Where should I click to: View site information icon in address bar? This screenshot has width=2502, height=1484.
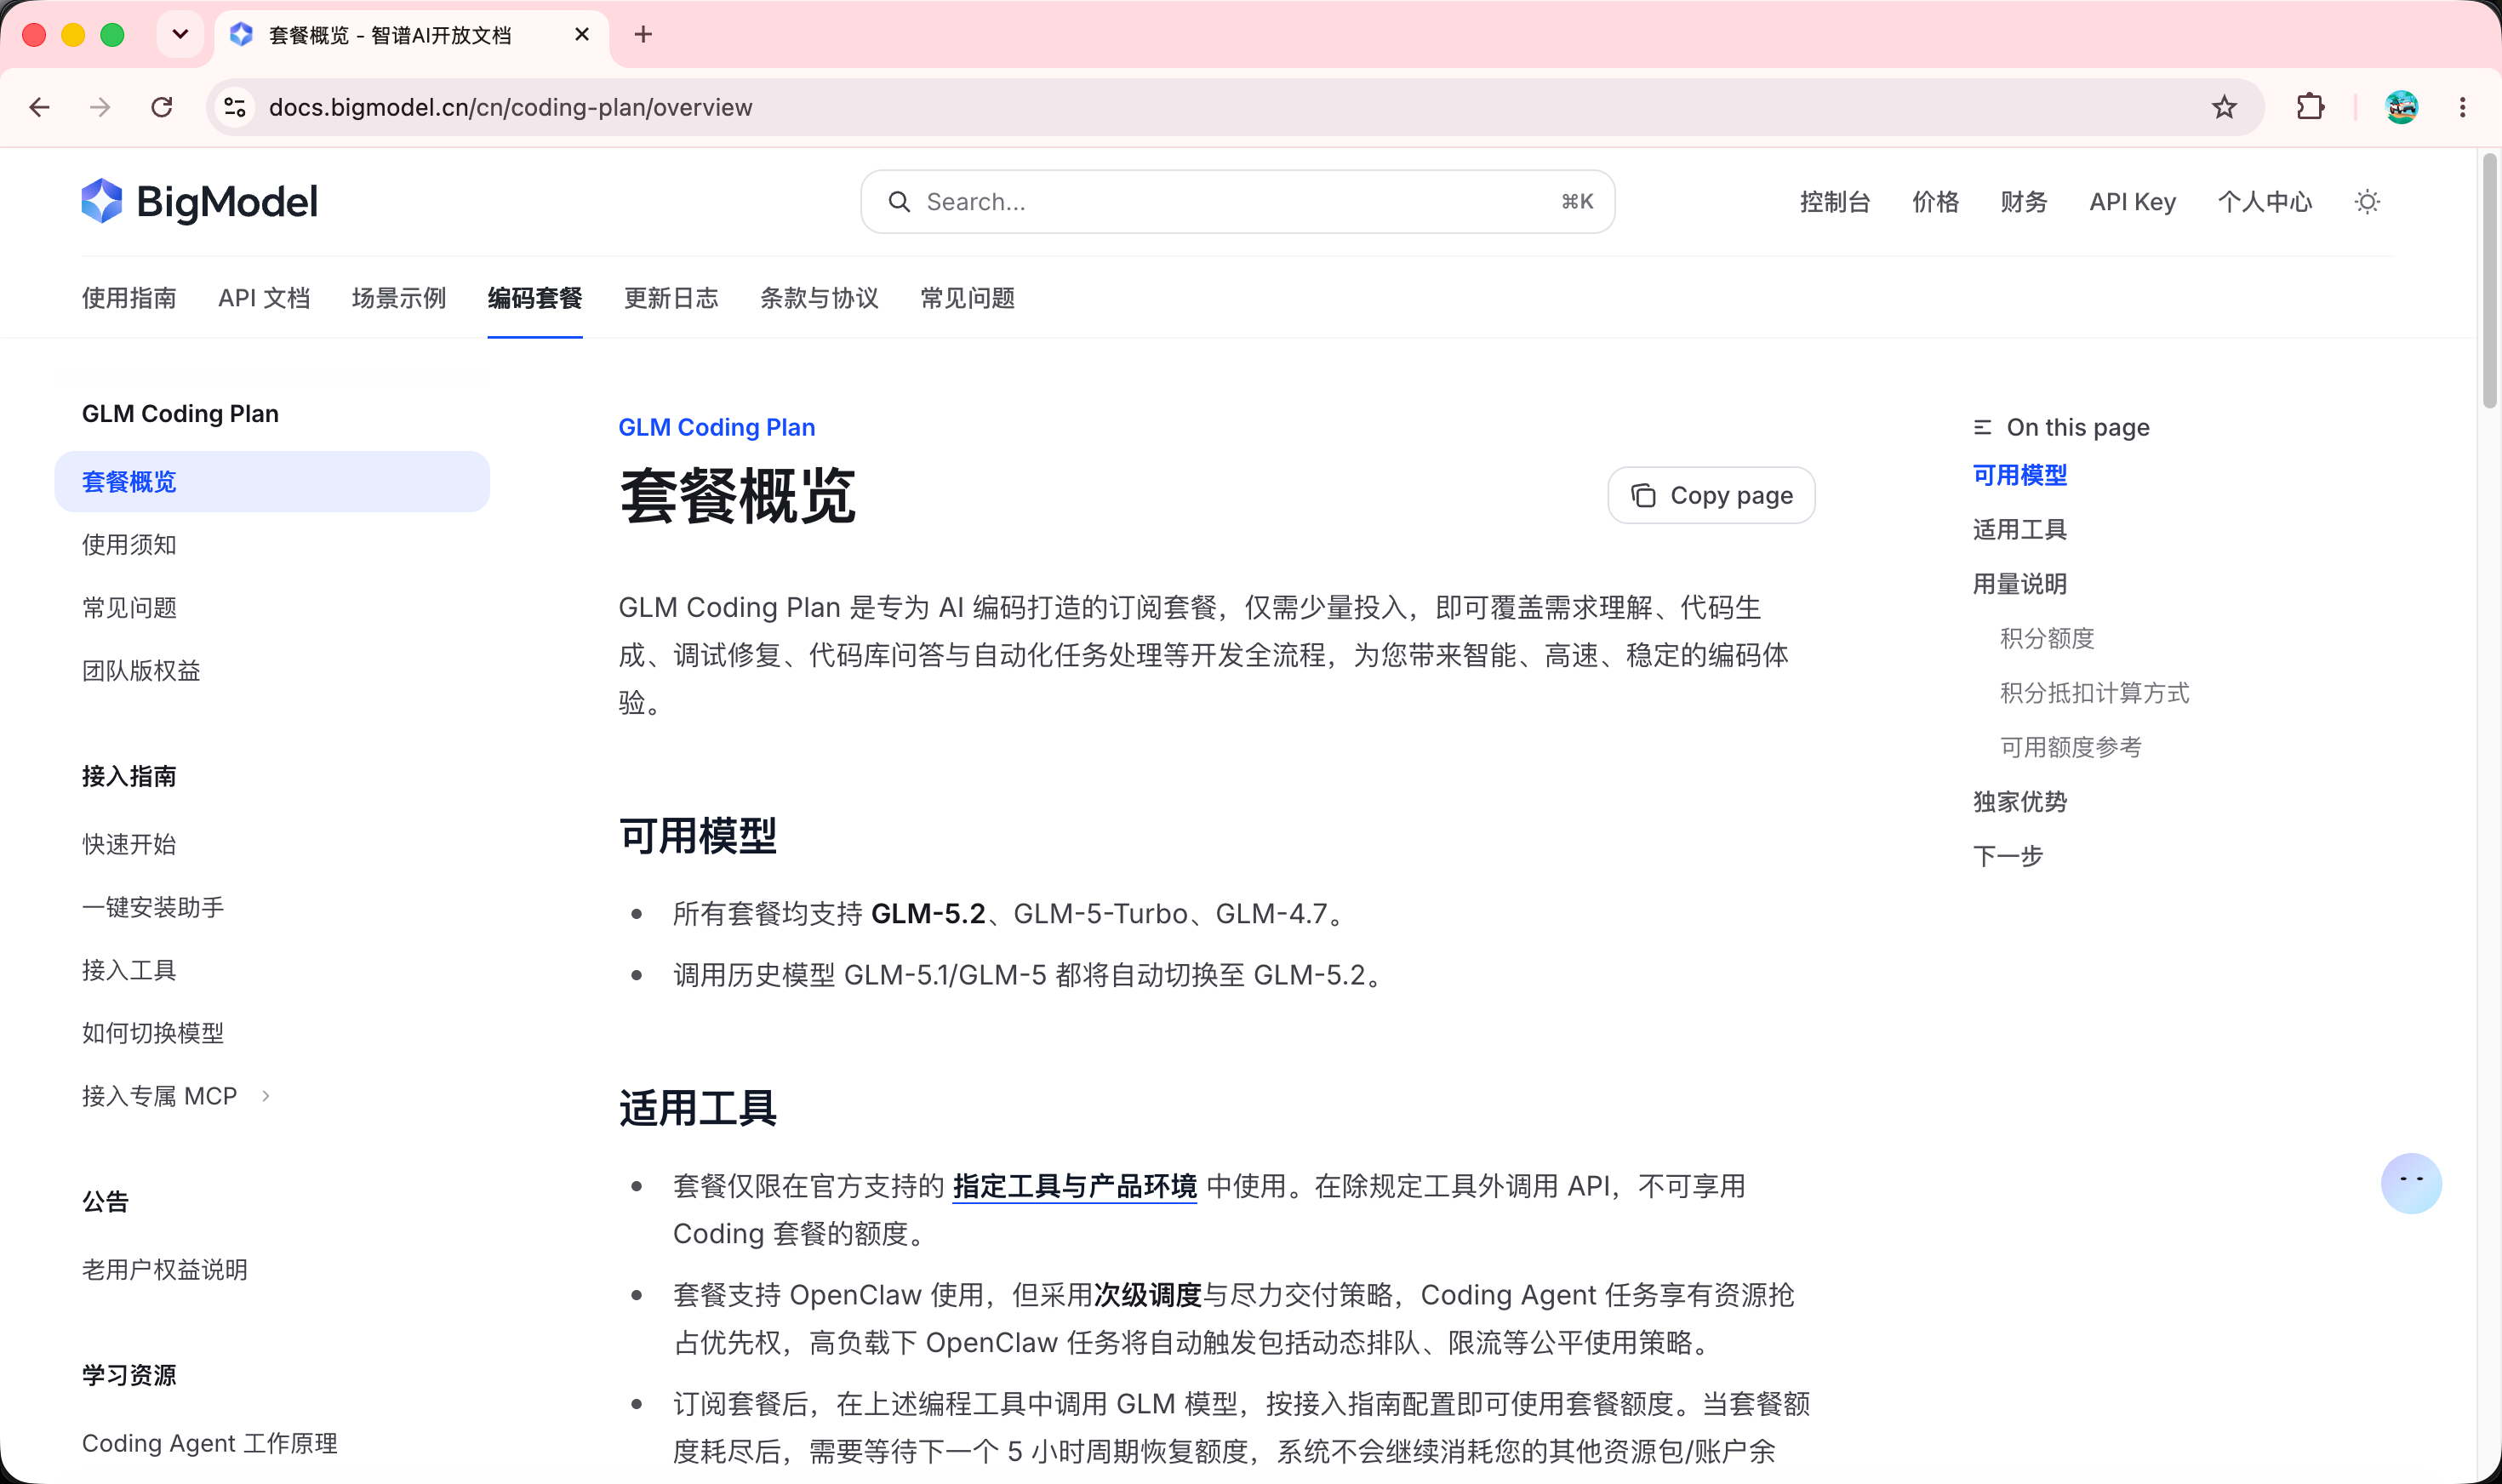pos(235,107)
